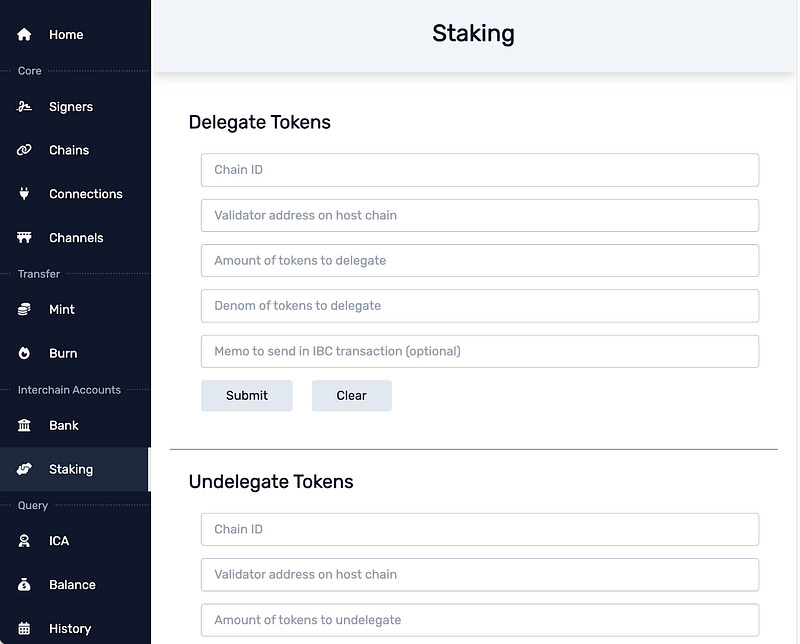The height and width of the screenshot is (644, 800).
Task: Click the Channels bridge icon
Action: pyautogui.click(x=24, y=238)
